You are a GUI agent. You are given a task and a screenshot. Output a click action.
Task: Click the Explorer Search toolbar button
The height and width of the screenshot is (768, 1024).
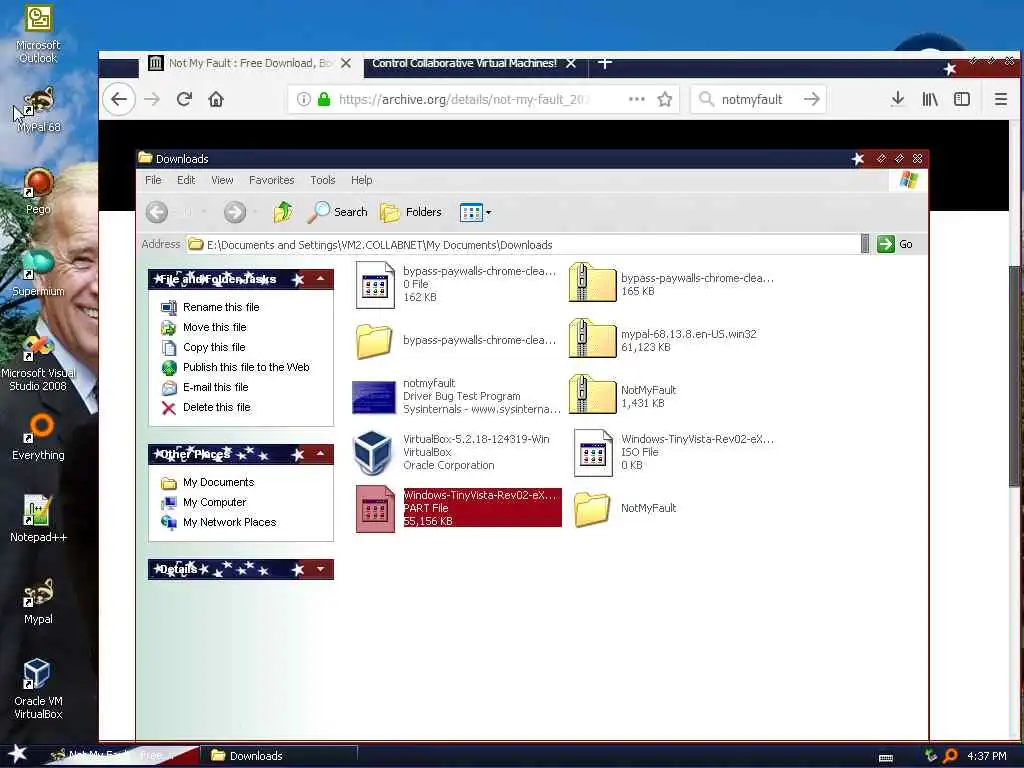(x=338, y=212)
